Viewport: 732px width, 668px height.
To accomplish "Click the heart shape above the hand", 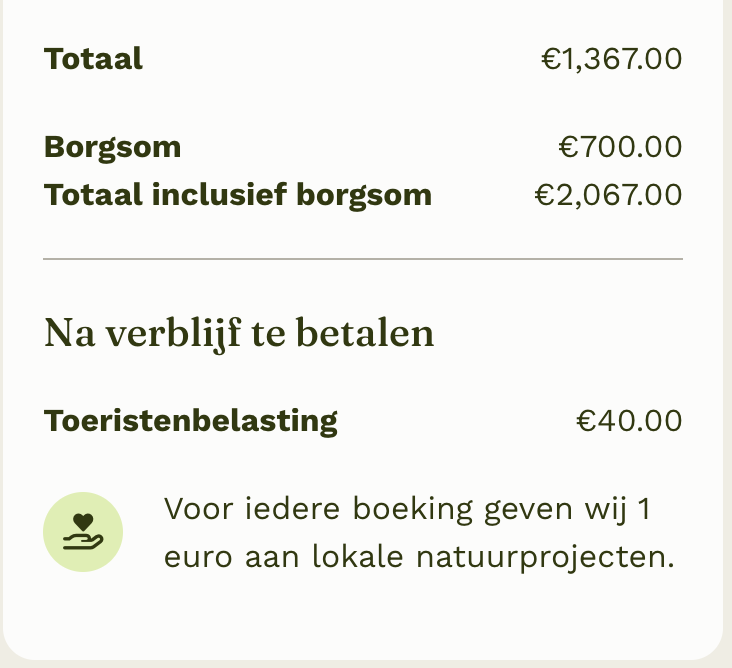I will (83, 521).
